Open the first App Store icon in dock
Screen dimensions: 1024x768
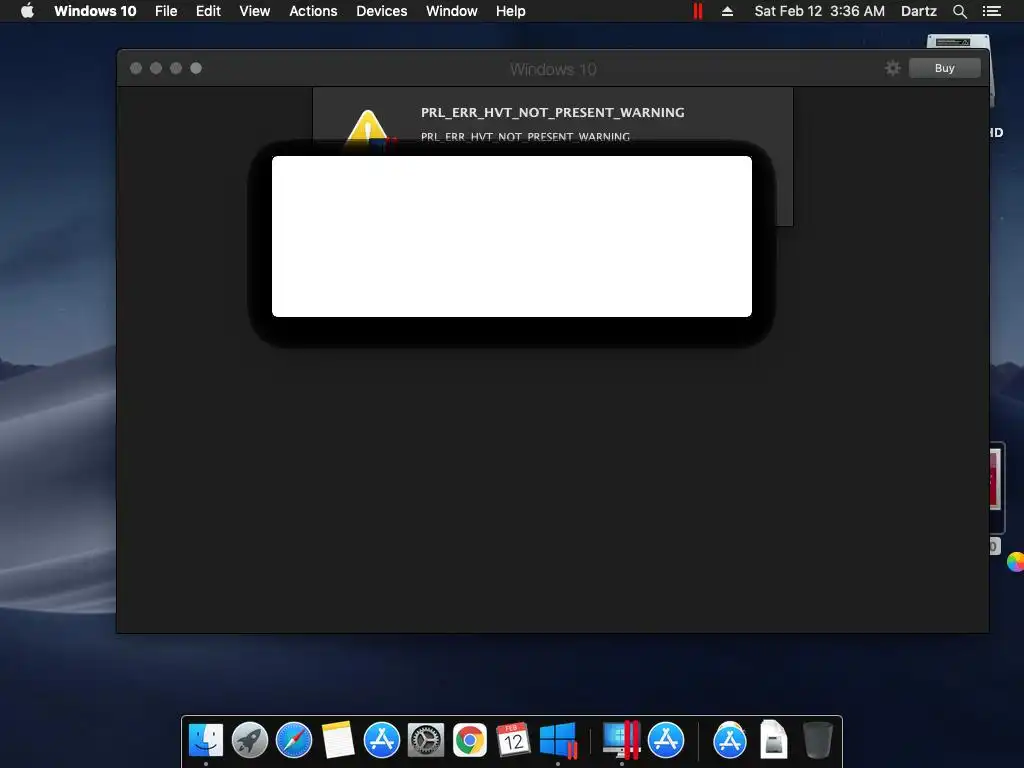coord(381,740)
